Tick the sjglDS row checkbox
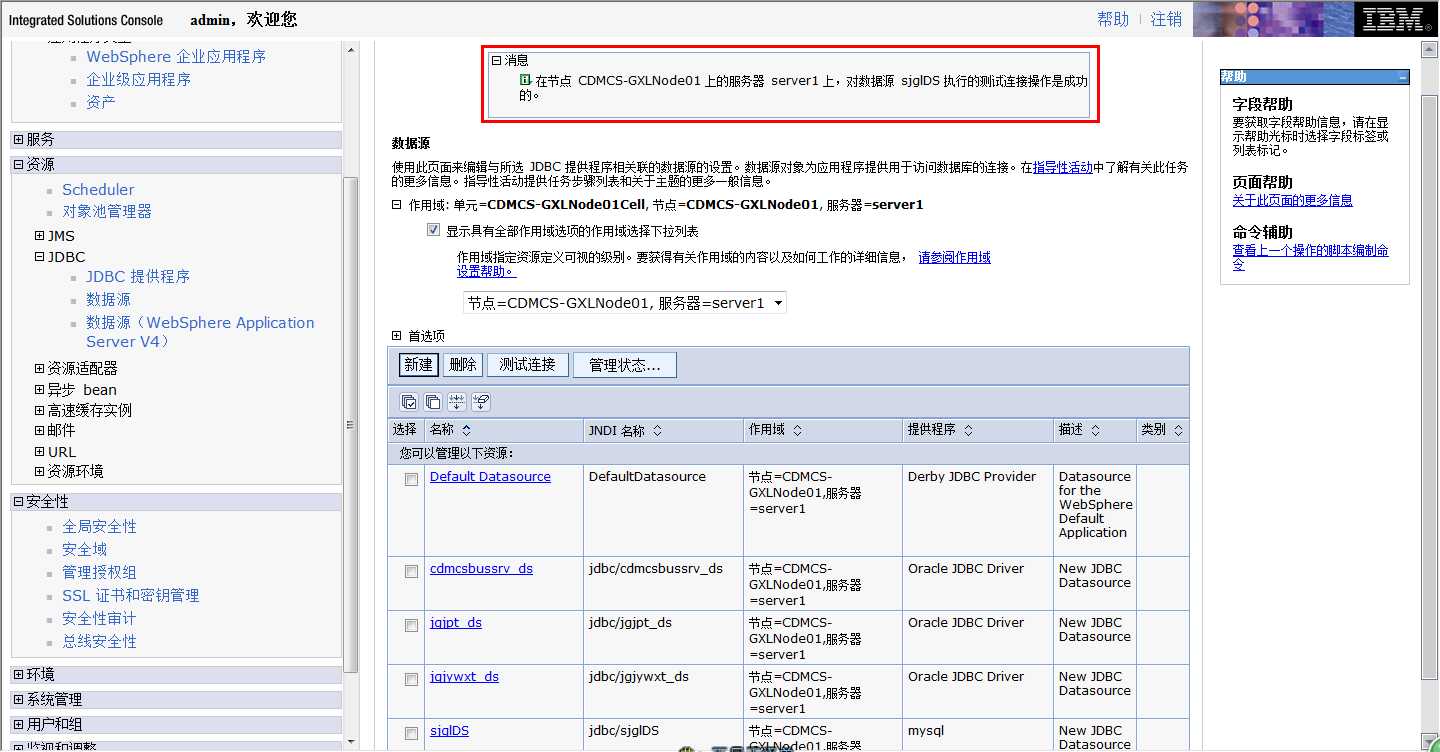The width and height of the screenshot is (1440, 752). pos(411,734)
